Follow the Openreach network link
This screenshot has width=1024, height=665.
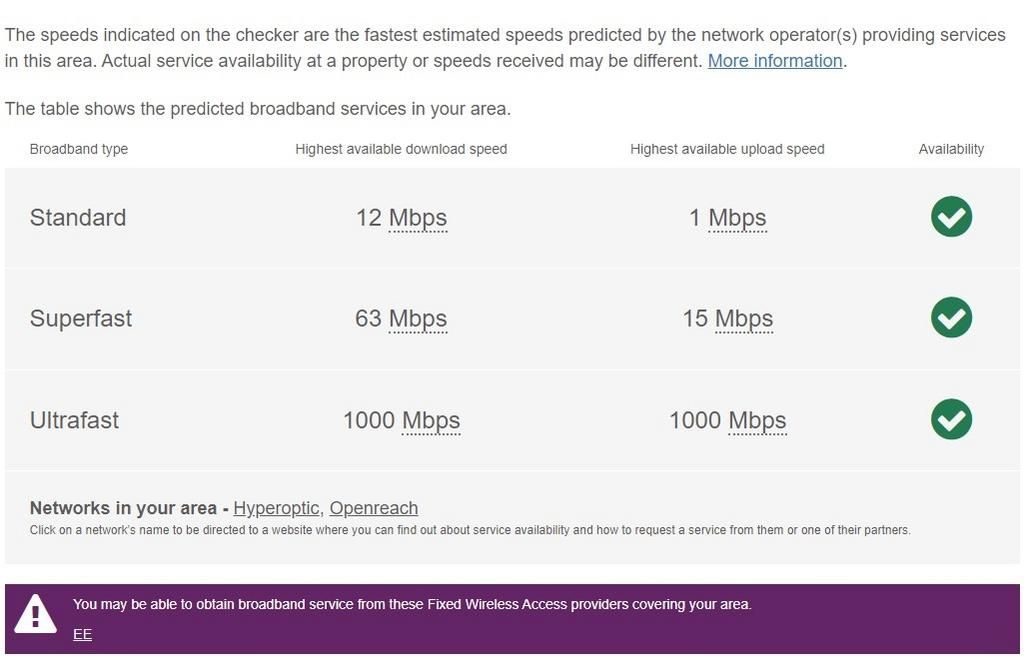[x=374, y=508]
